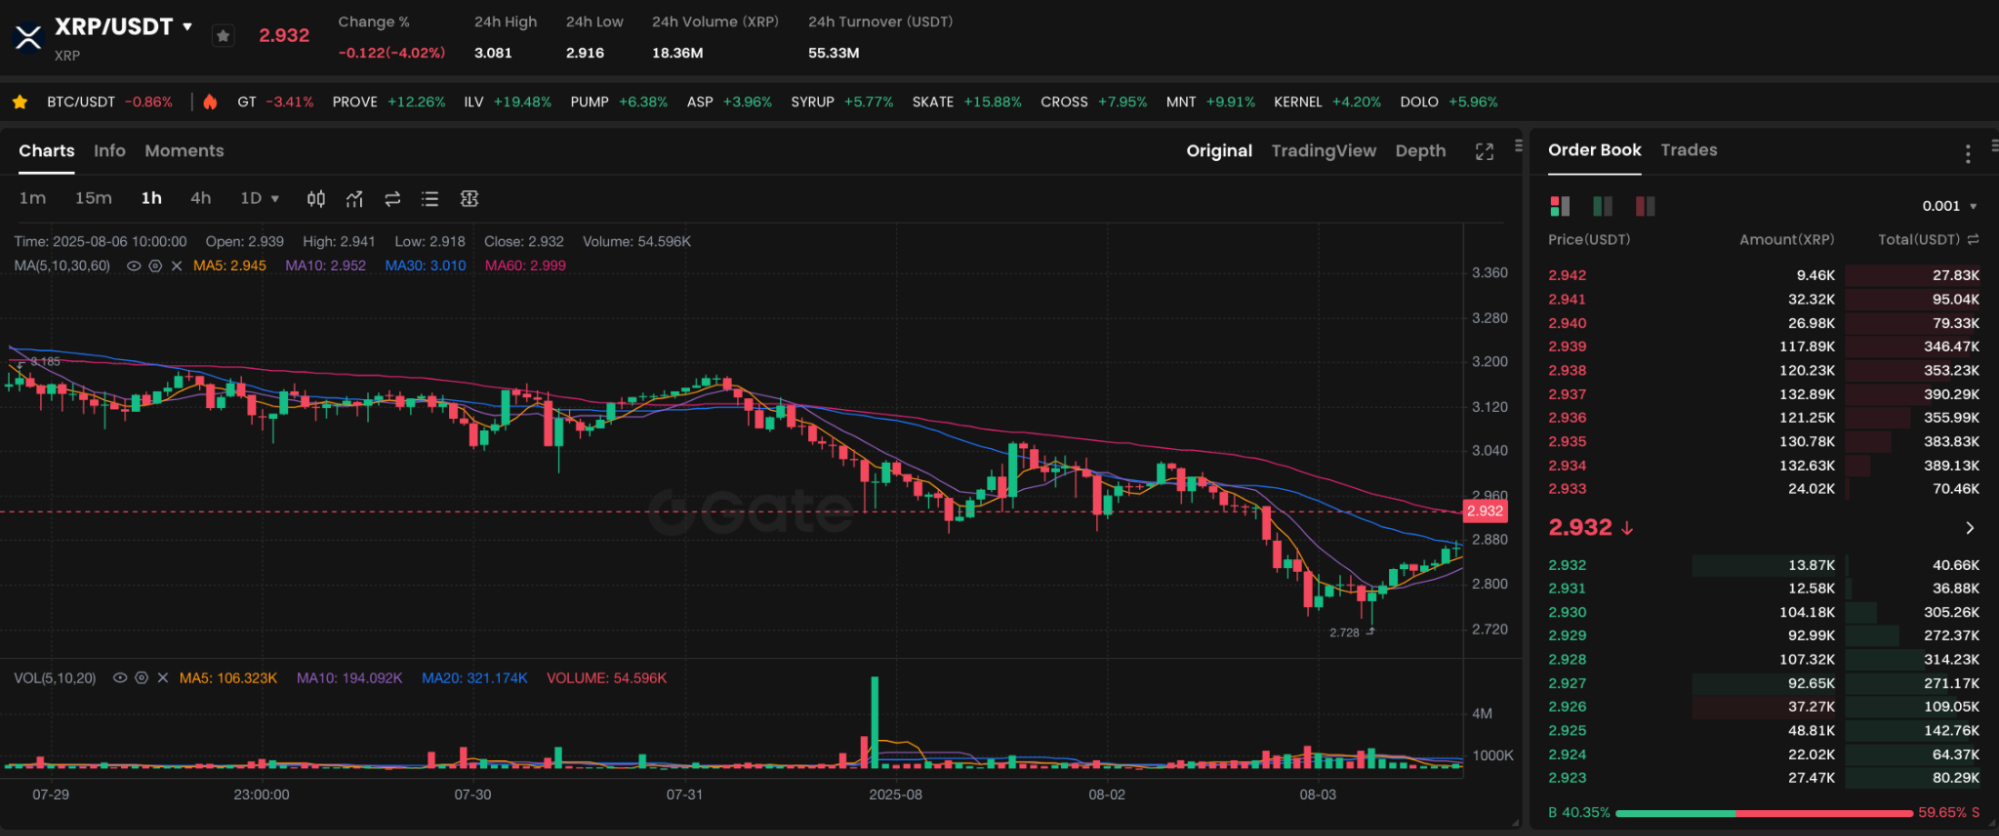Switch to TradingView chart view
The image size is (1999, 836).
coord(1324,151)
